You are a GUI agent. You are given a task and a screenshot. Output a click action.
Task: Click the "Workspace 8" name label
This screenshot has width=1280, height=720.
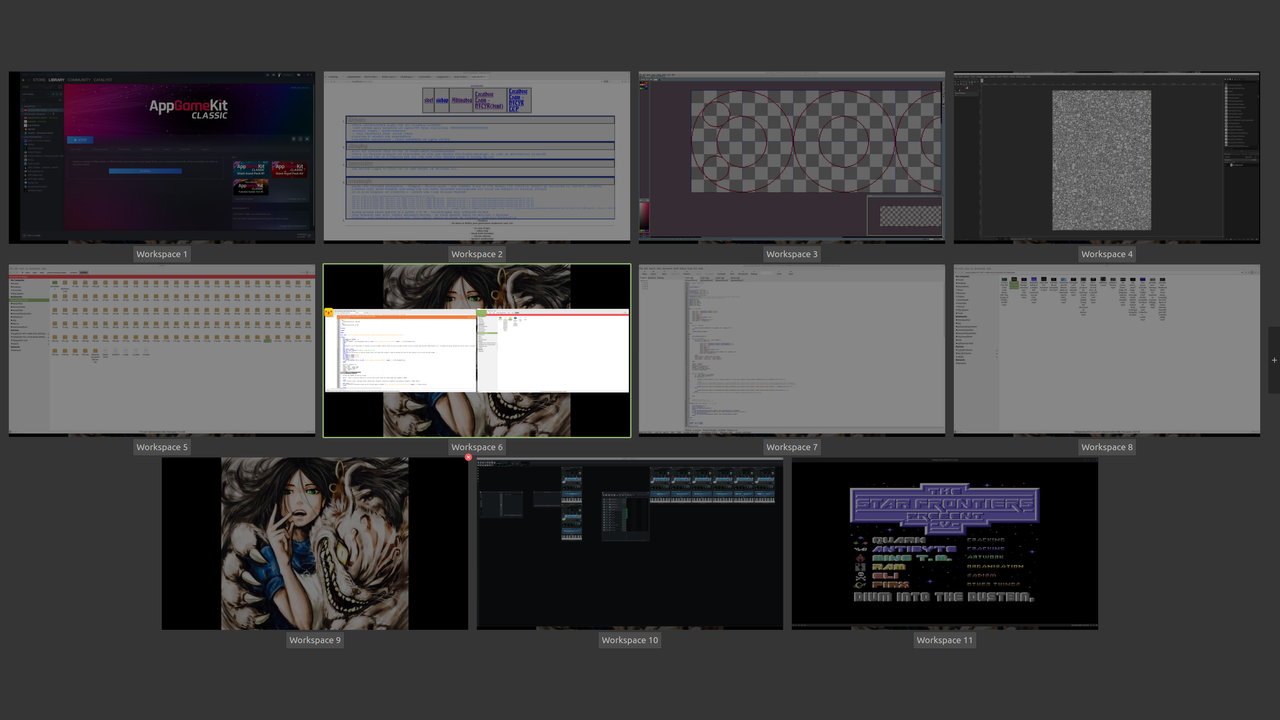pyautogui.click(x=1107, y=447)
